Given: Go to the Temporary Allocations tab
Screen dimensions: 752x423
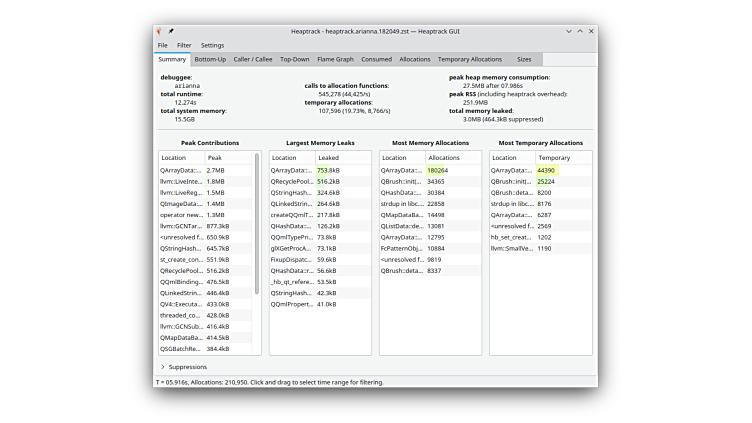Looking at the screenshot, I should click(x=469, y=59).
